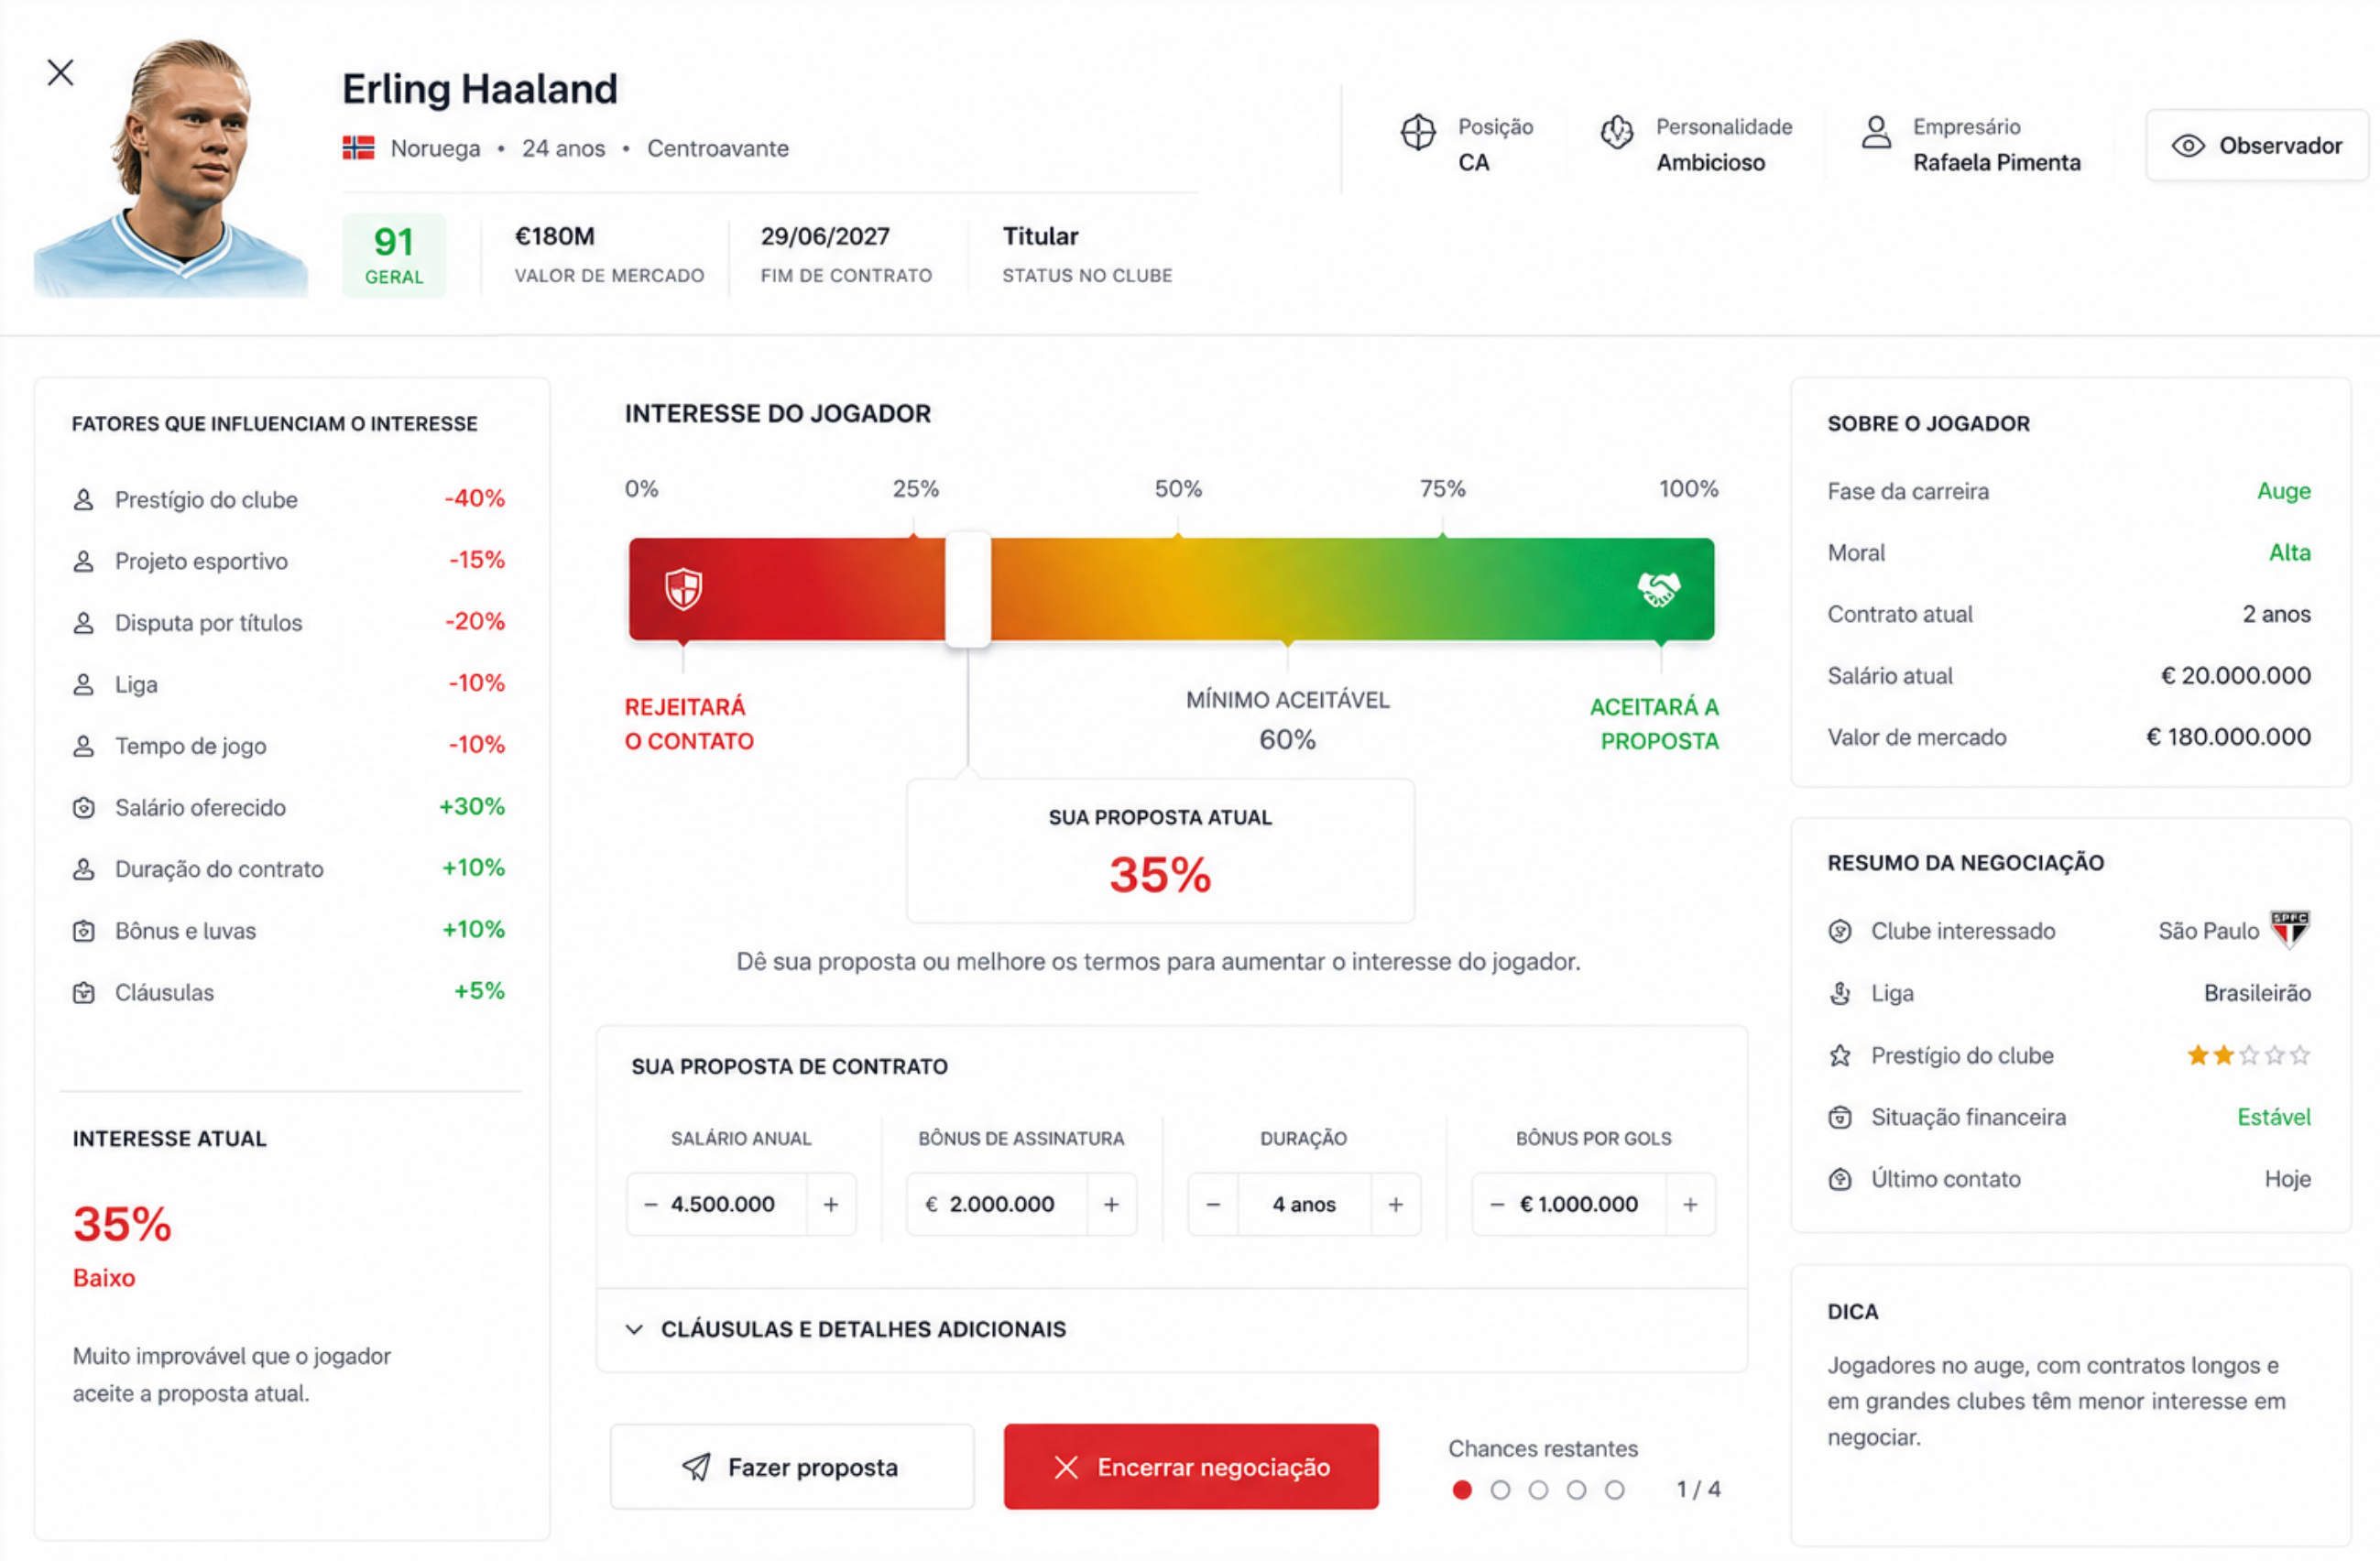This screenshot has height=1561, width=2380.
Task: Select the second chances-remaining dot
Action: 1500,1490
